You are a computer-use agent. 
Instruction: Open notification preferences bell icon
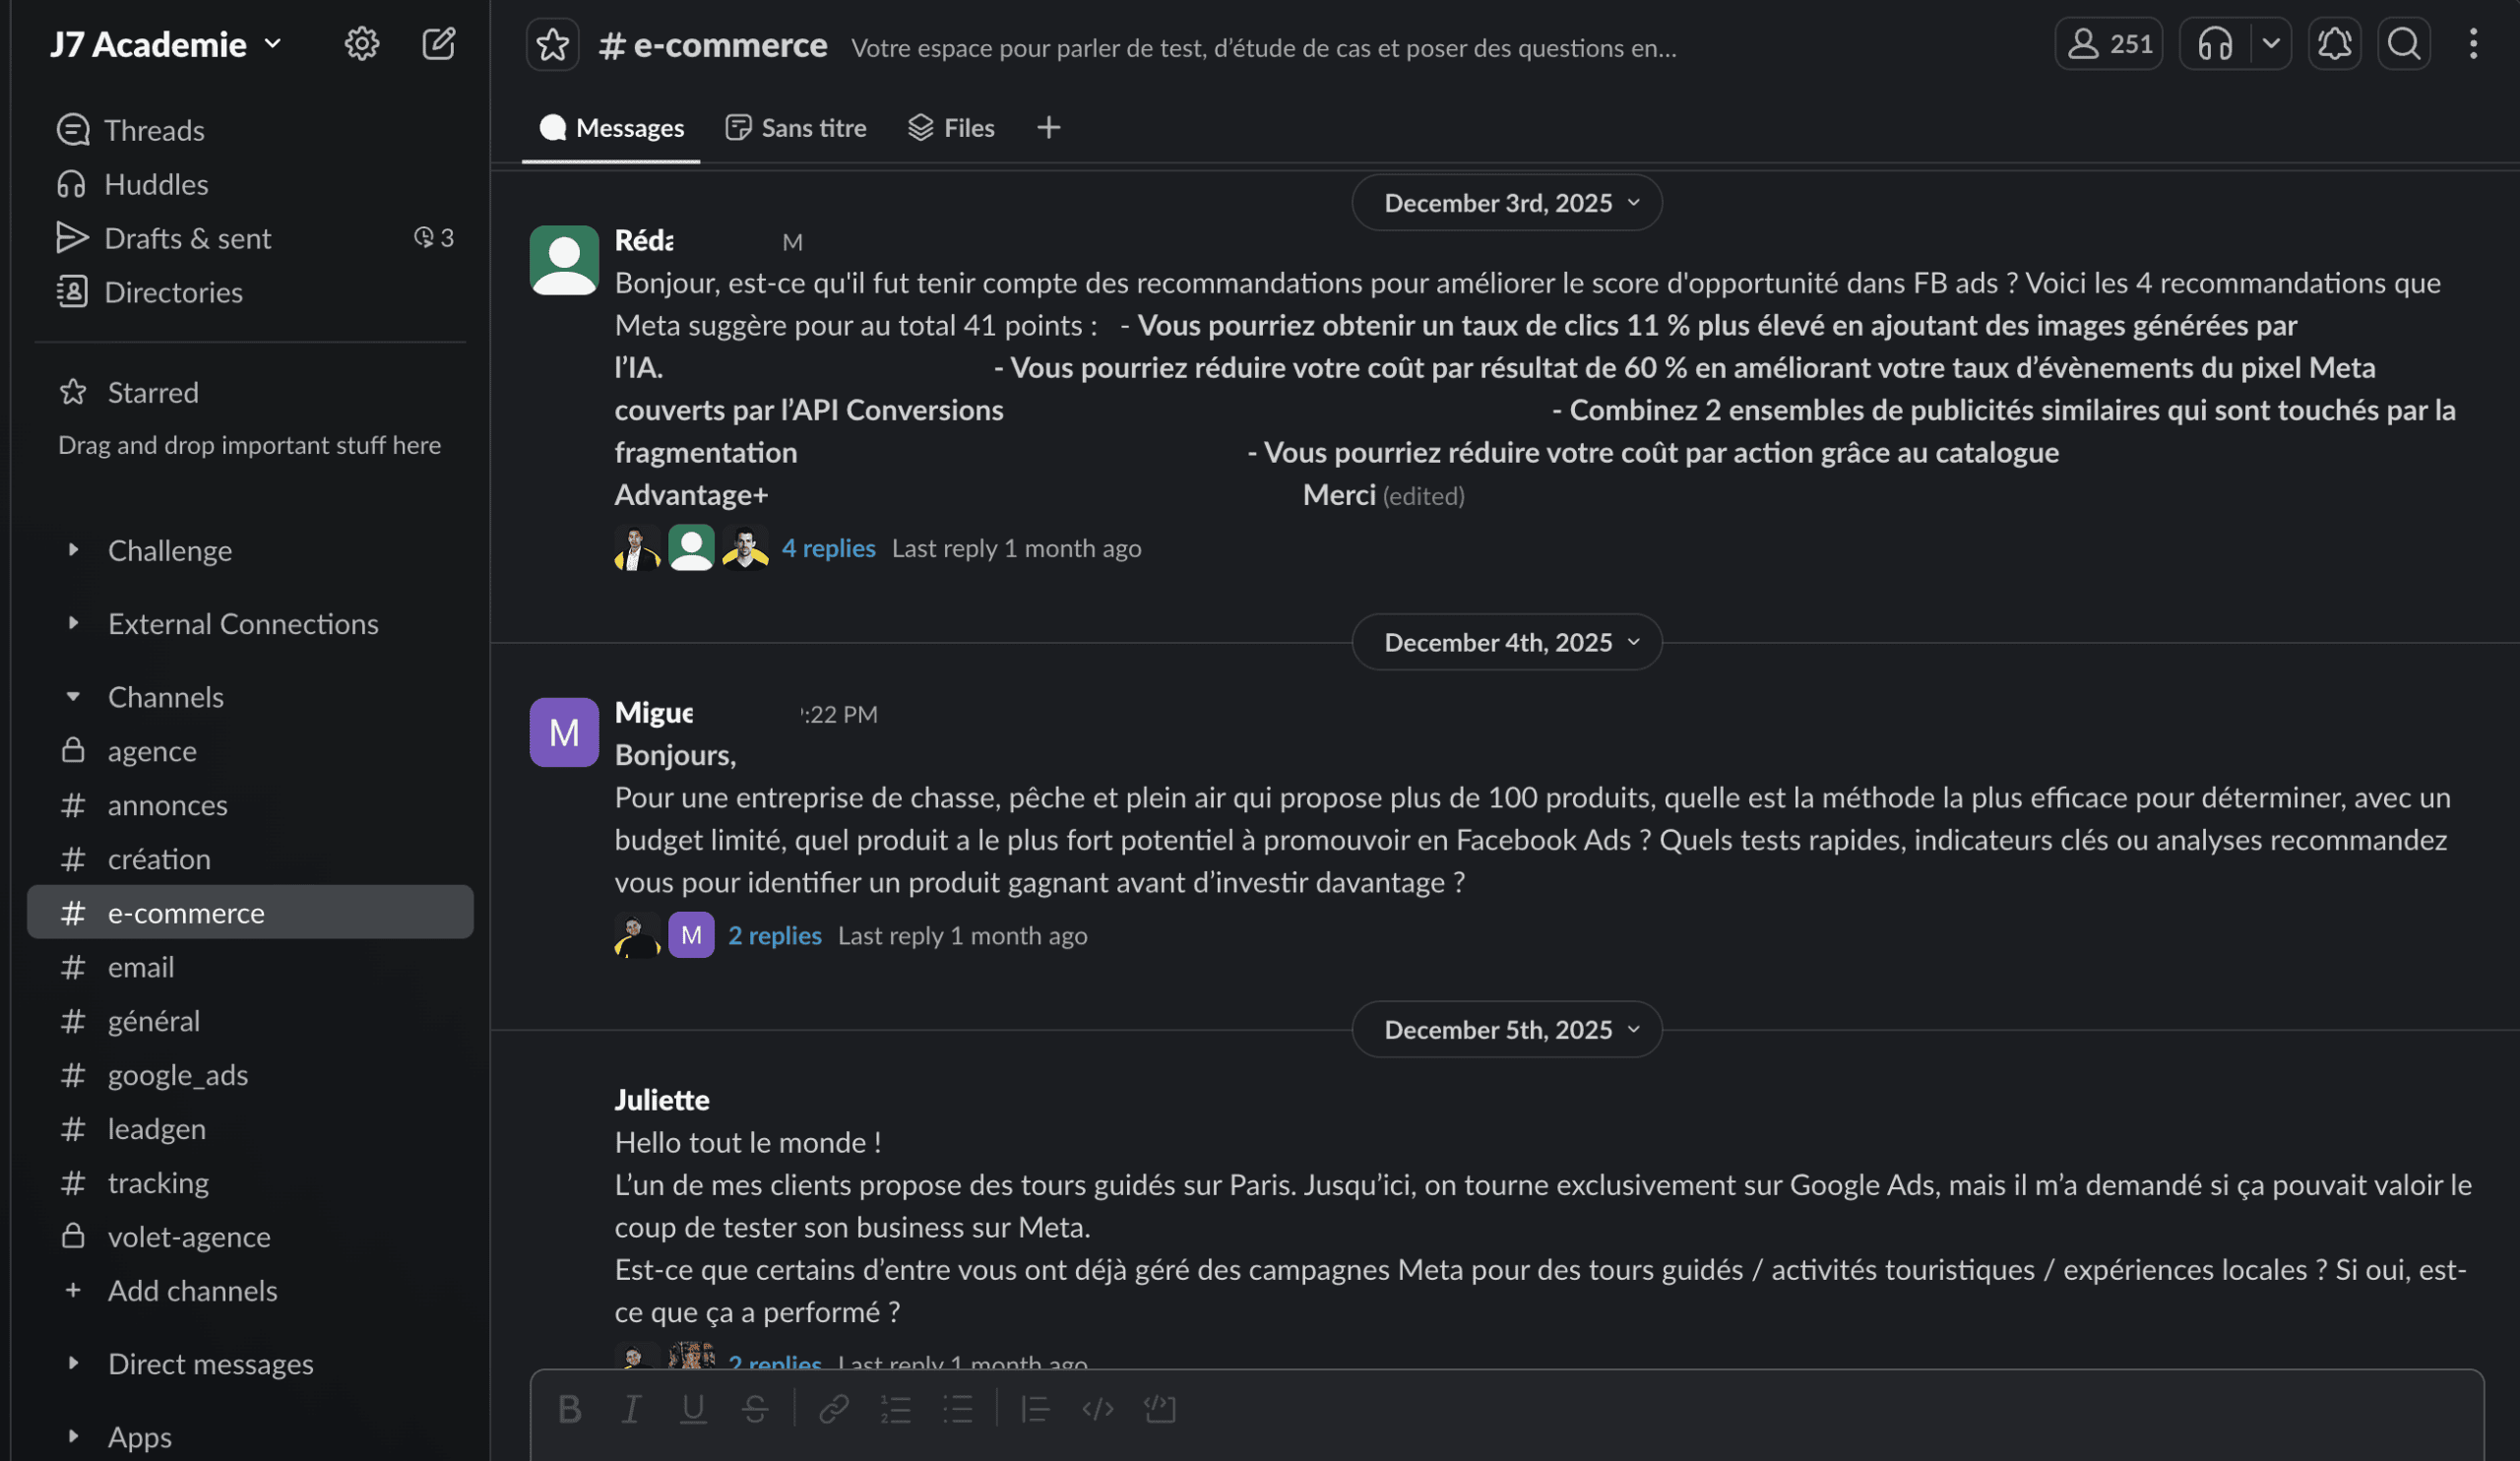[x=2334, y=44]
